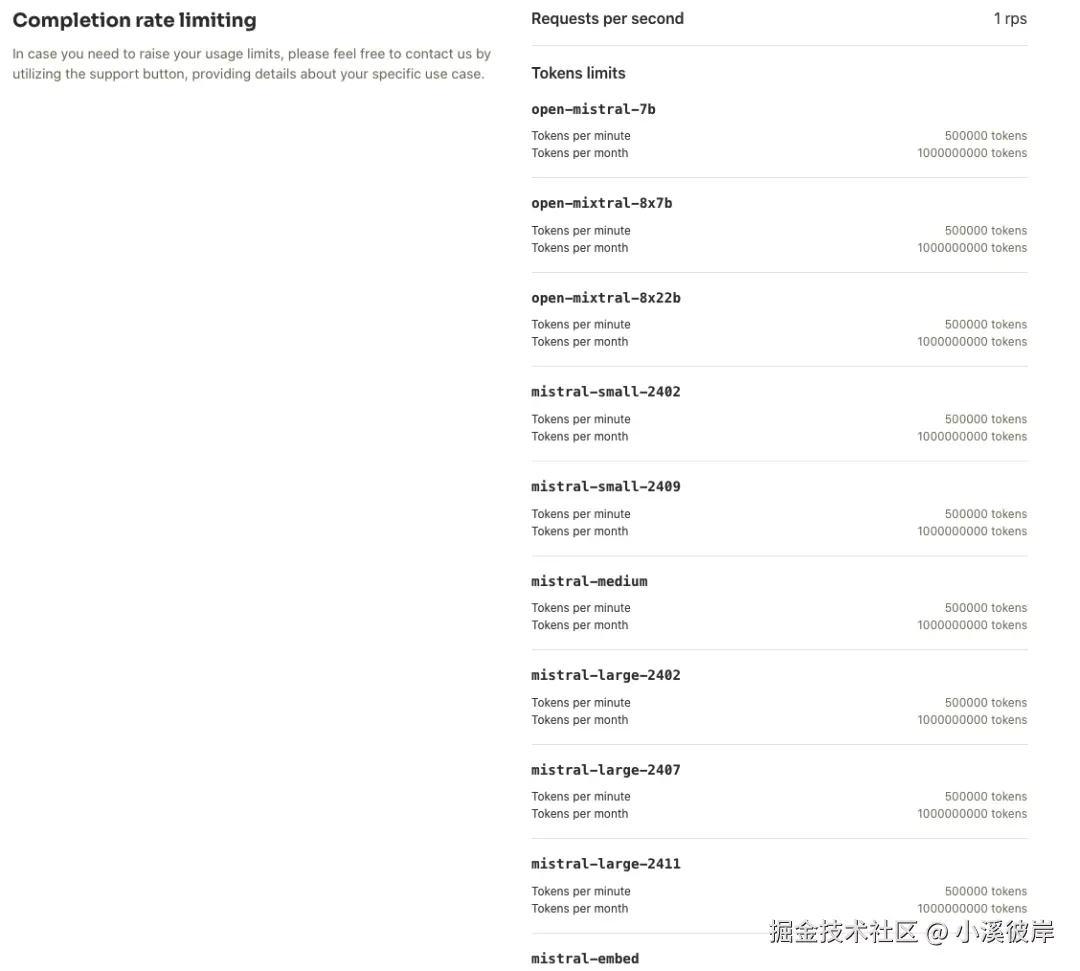Select the mistral-medium model name
1080x971 pixels.
click(589, 581)
